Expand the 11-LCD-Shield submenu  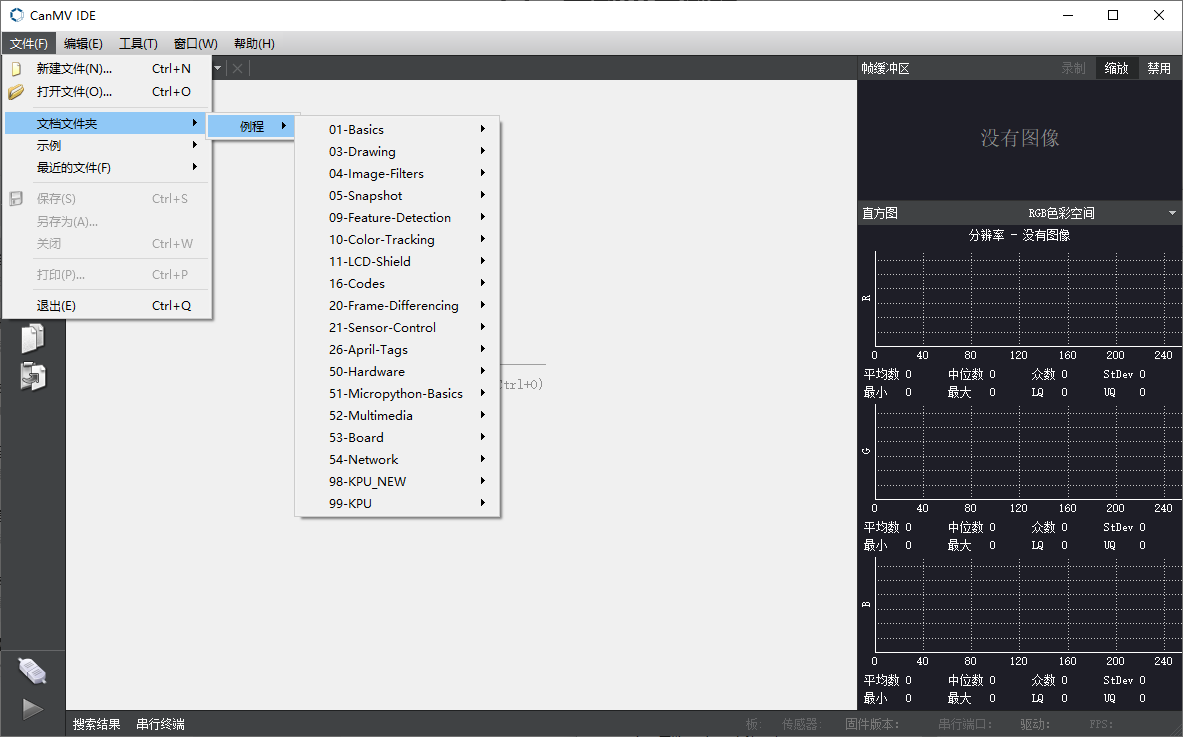398,261
